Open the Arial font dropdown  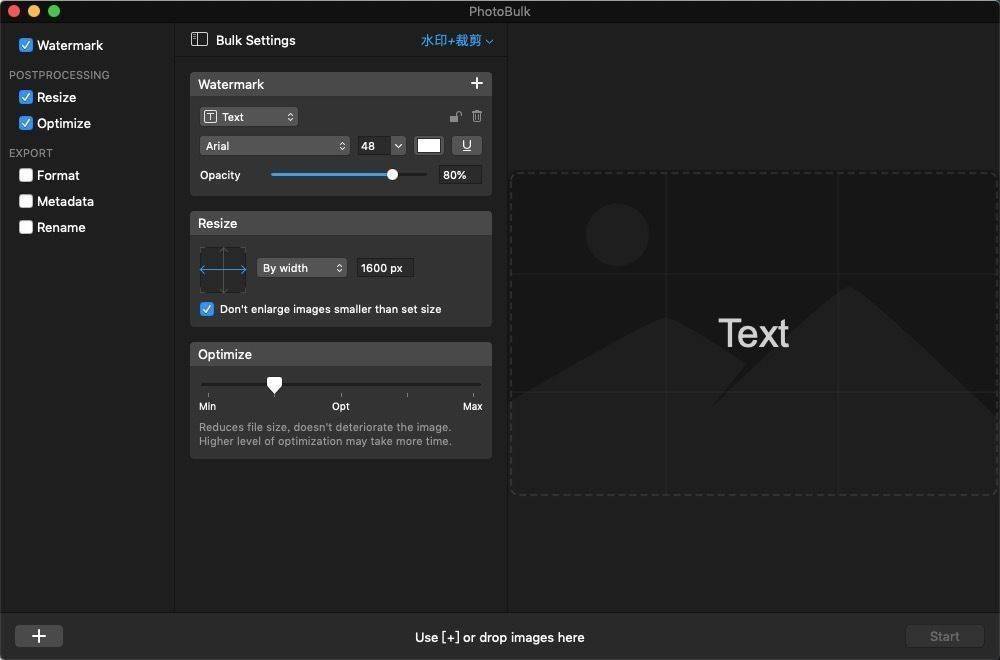[x=274, y=146]
